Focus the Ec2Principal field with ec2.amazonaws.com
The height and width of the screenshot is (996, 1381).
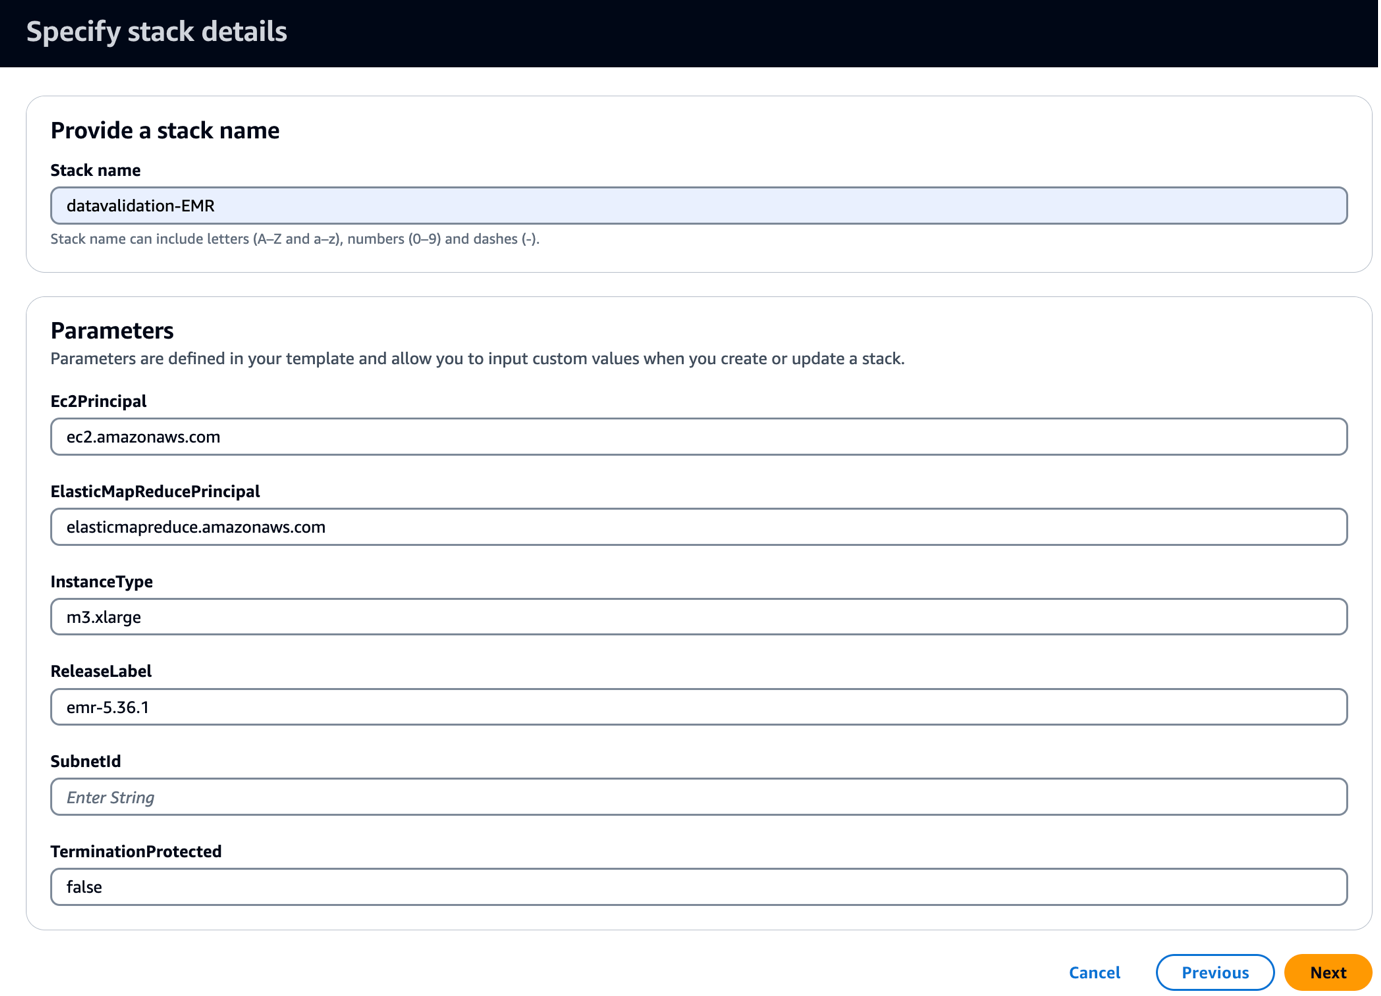[x=698, y=437]
